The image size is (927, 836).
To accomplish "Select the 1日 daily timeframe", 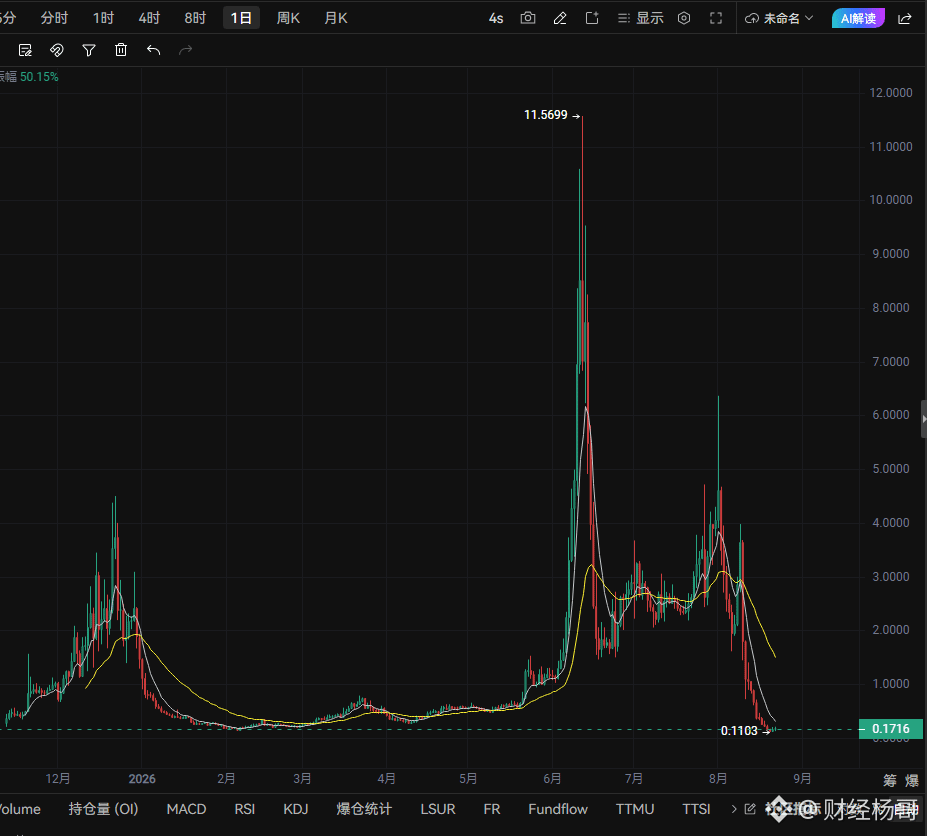I will tap(241, 18).
